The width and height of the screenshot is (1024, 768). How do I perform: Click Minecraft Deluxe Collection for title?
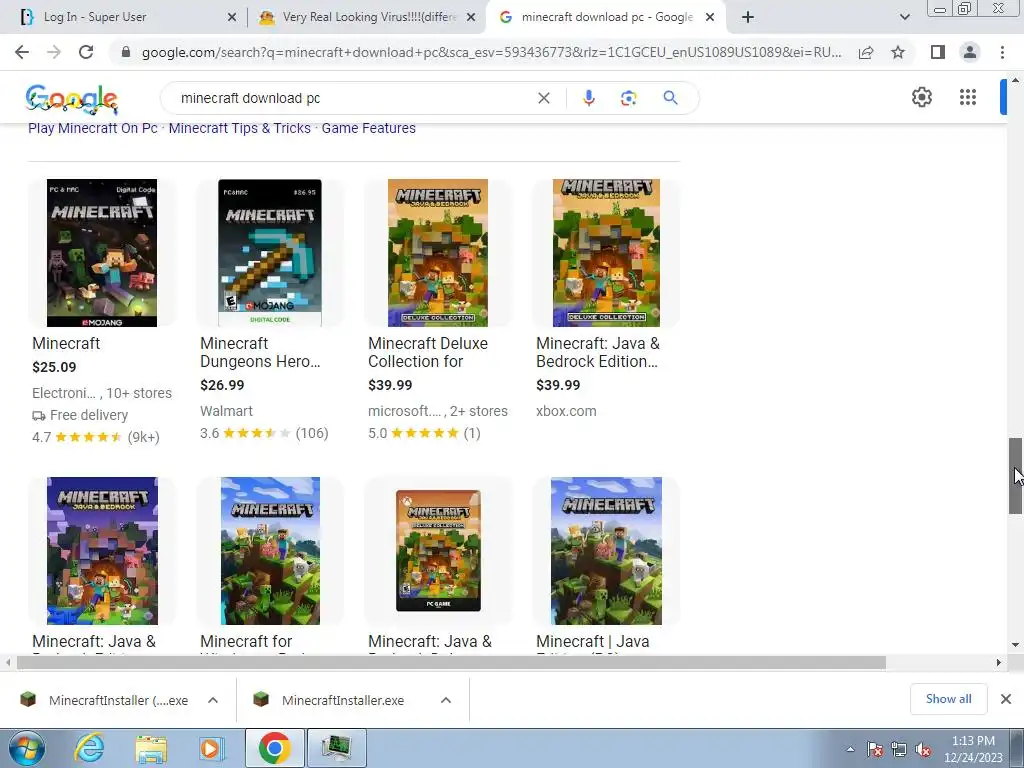tap(428, 352)
